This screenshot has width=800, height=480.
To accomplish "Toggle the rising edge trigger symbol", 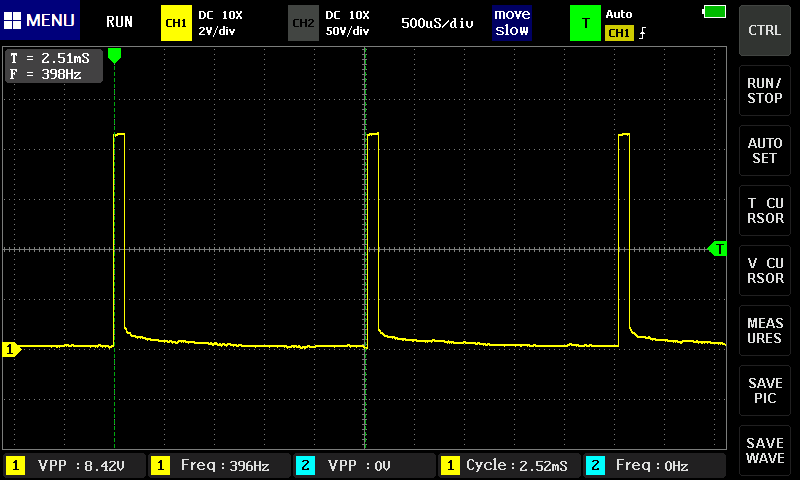I will tap(642, 33).
